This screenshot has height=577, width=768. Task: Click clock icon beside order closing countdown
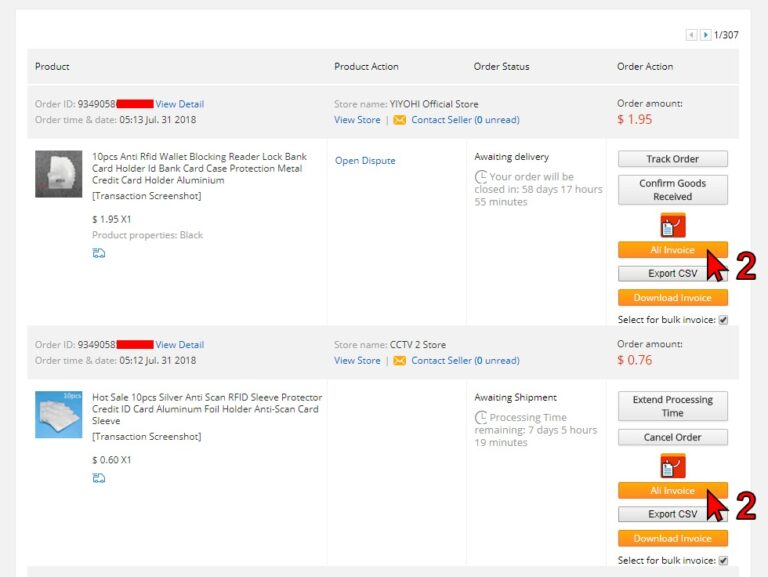tap(480, 176)
